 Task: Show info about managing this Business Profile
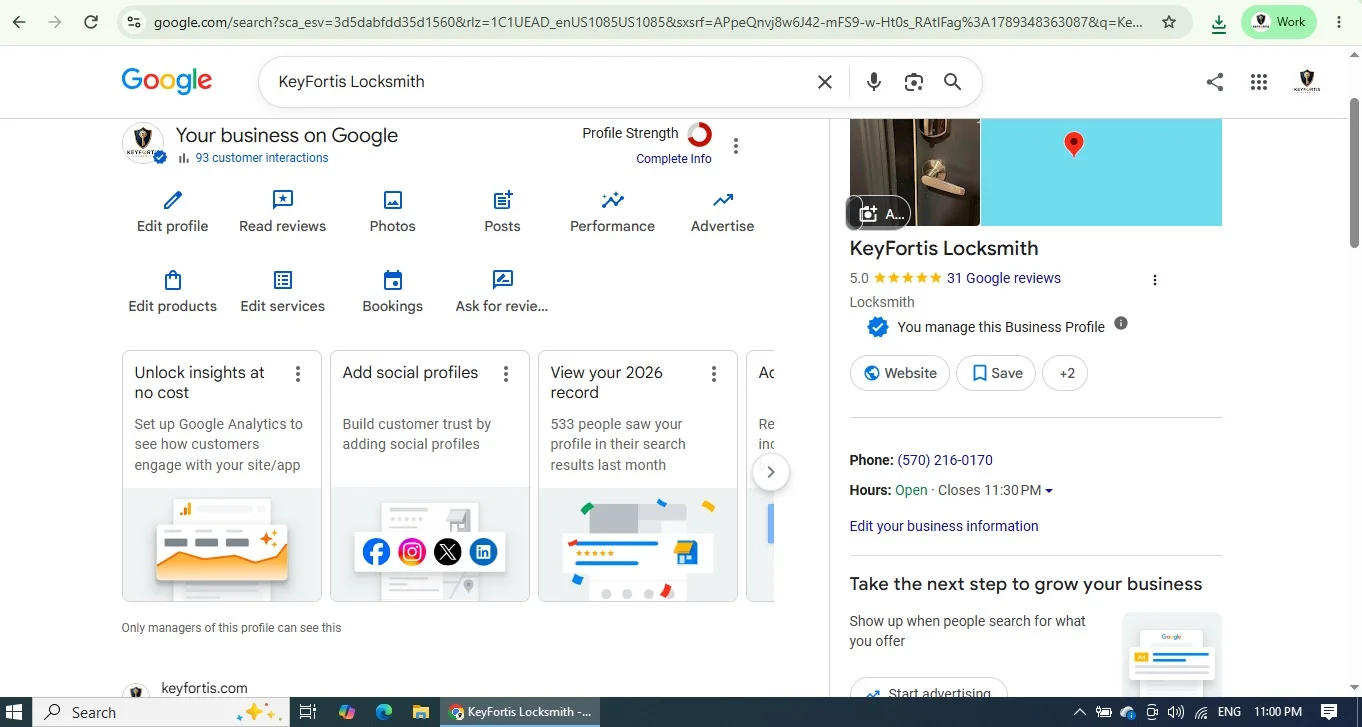[1121, 323]
